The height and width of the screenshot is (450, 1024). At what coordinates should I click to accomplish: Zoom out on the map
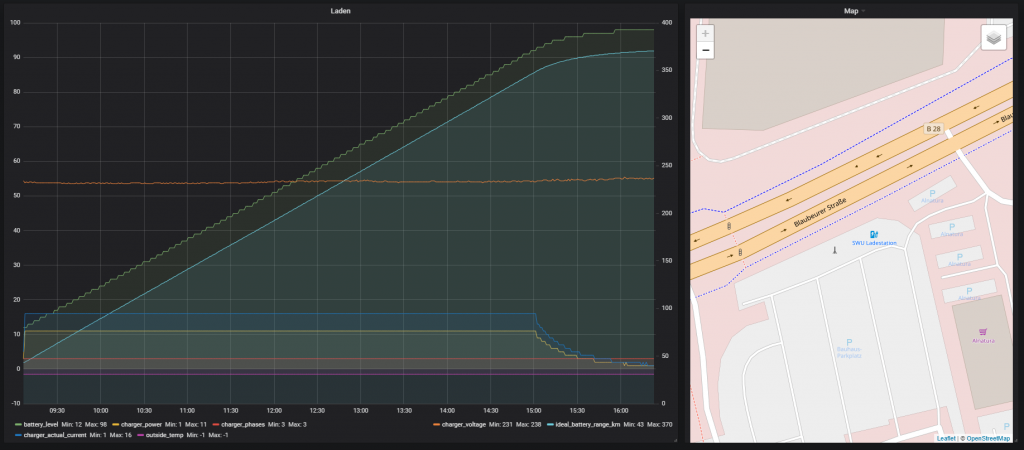pyautogui.click(x=705, y=50)
